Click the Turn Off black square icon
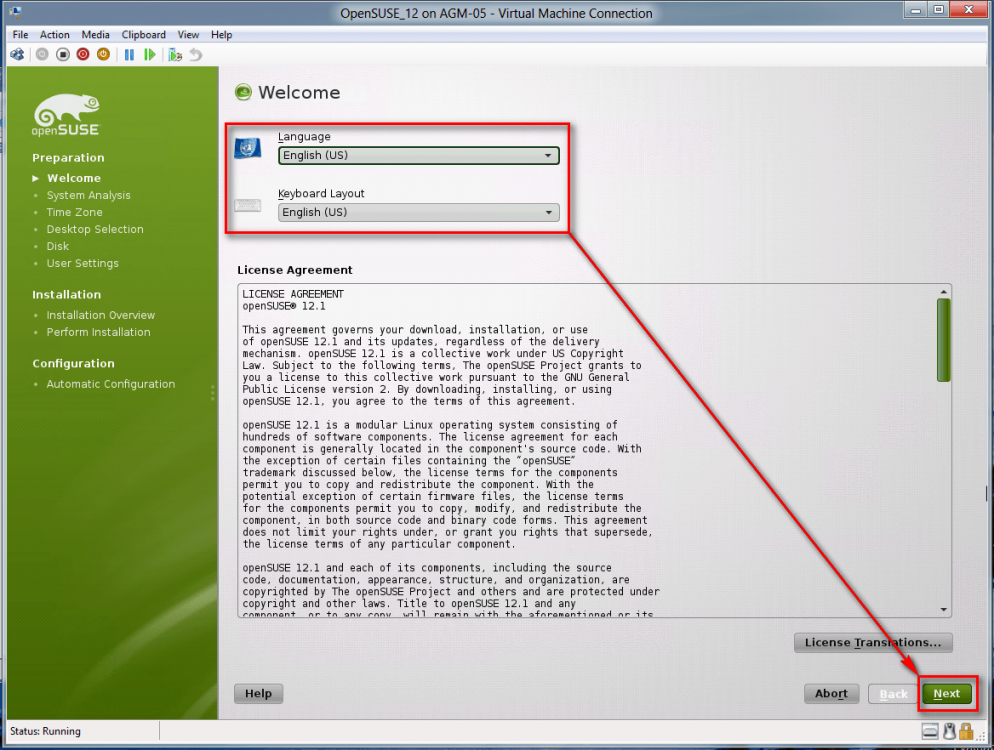Screen dimensions: 994x750 (62, 55)
